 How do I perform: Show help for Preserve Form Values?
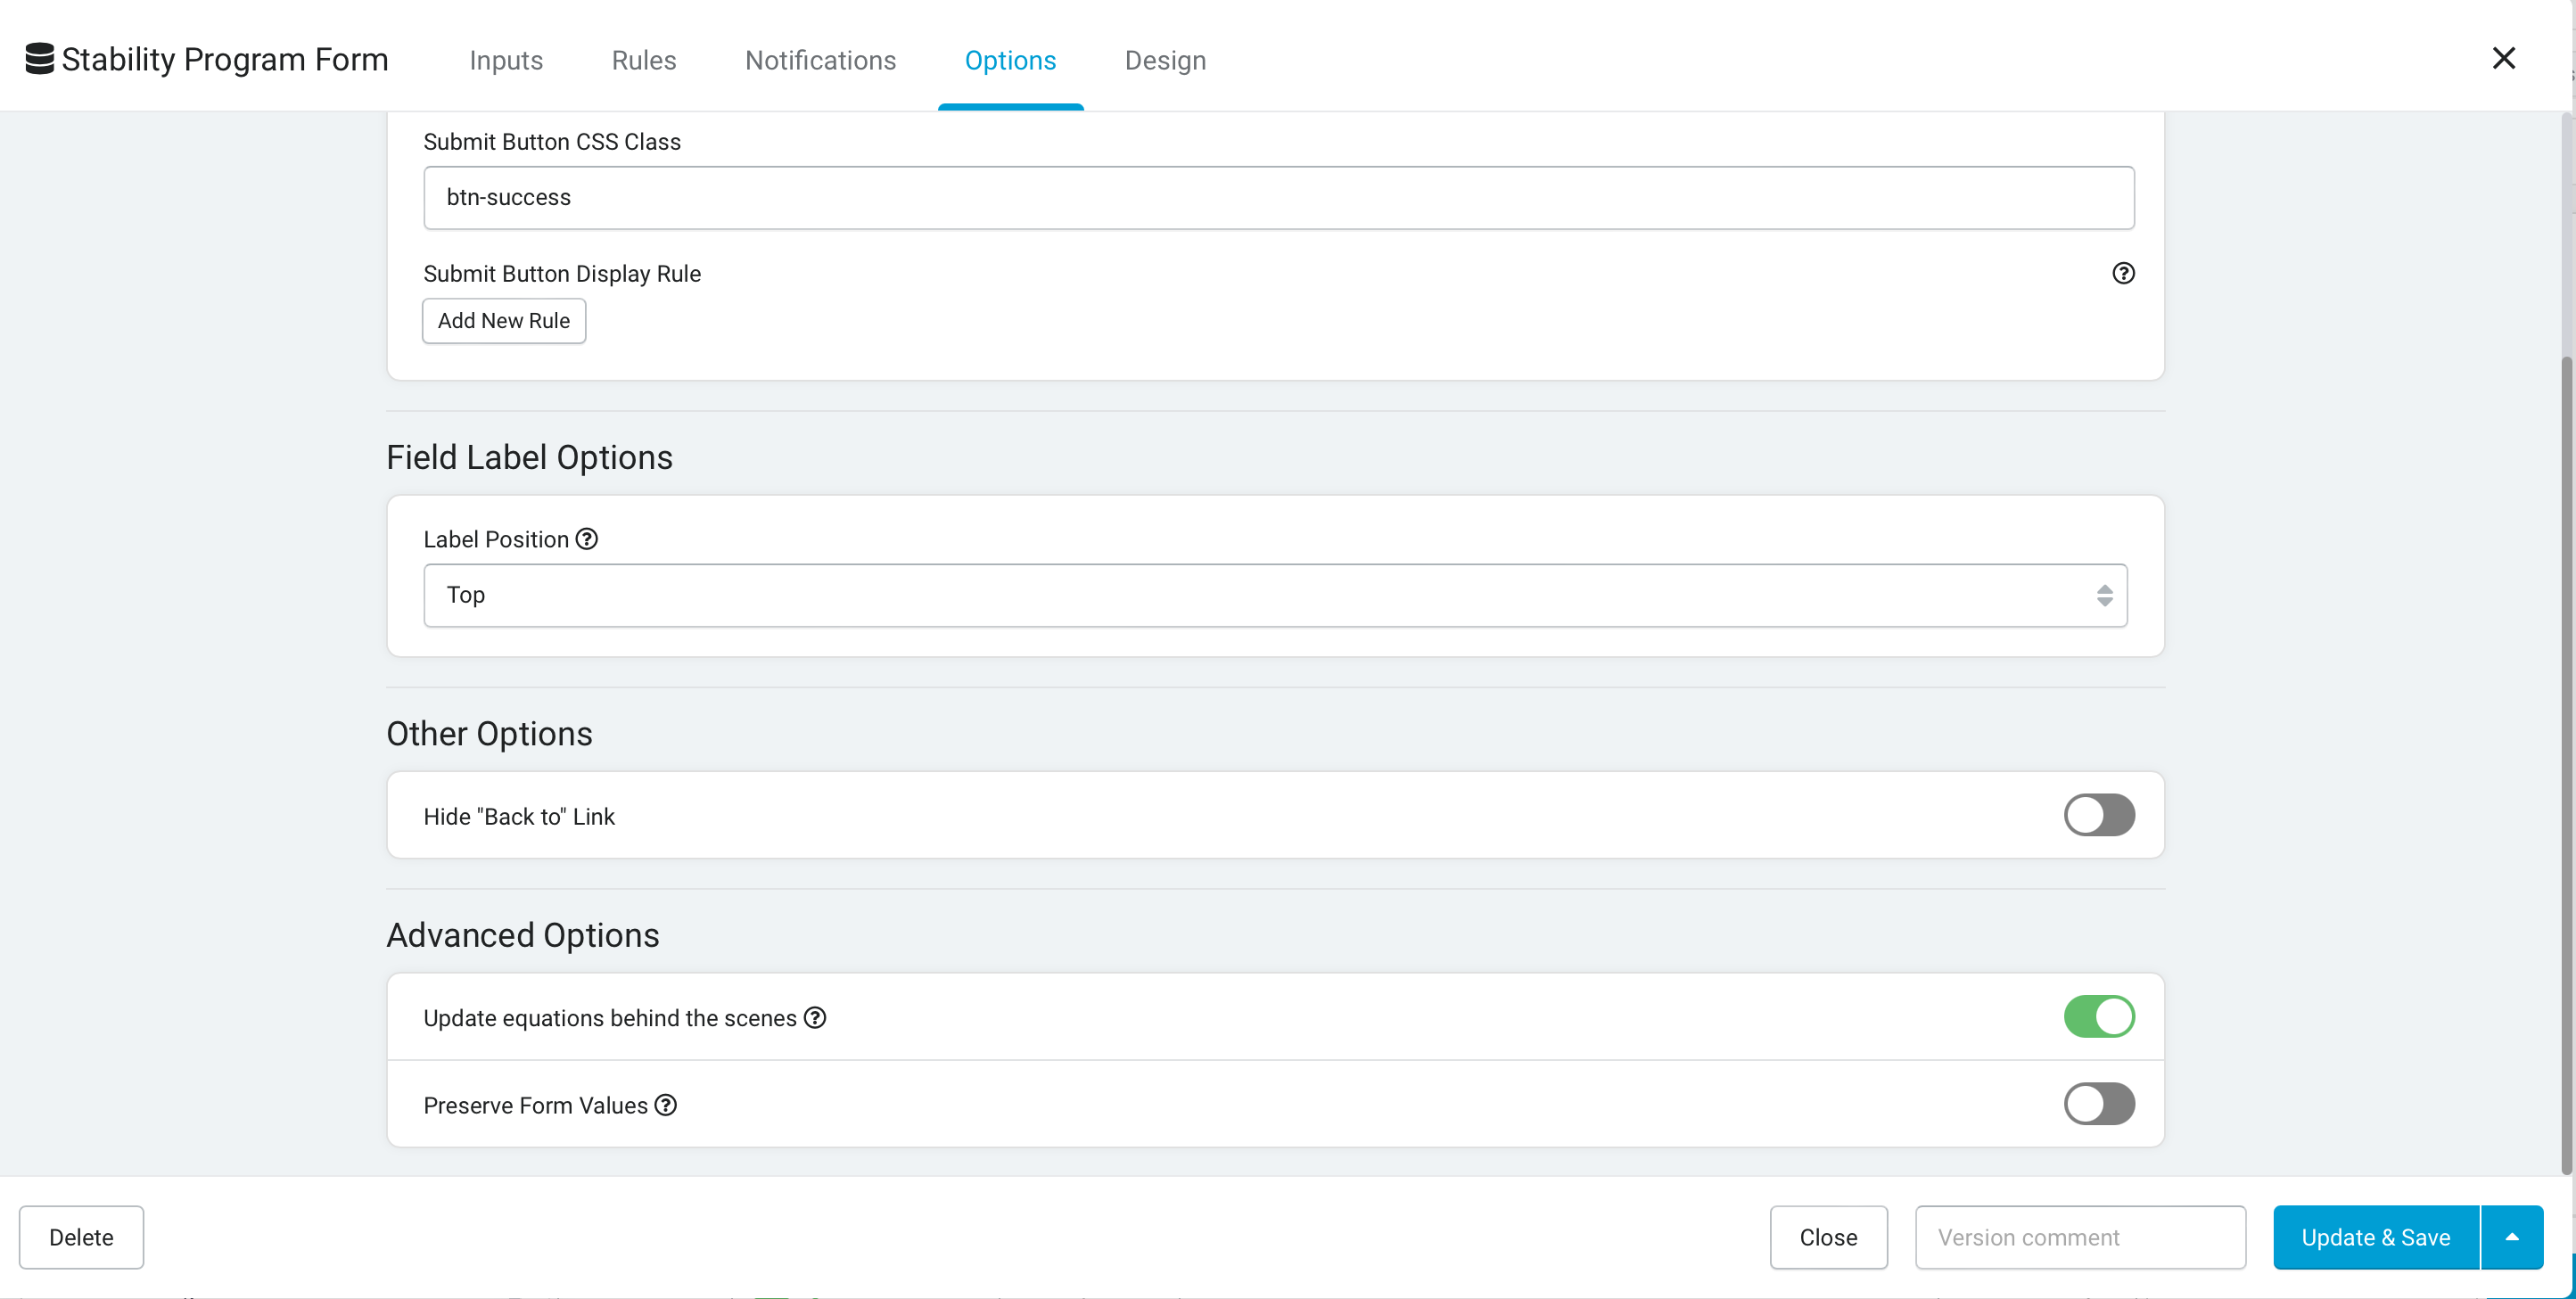[666, 1105]
